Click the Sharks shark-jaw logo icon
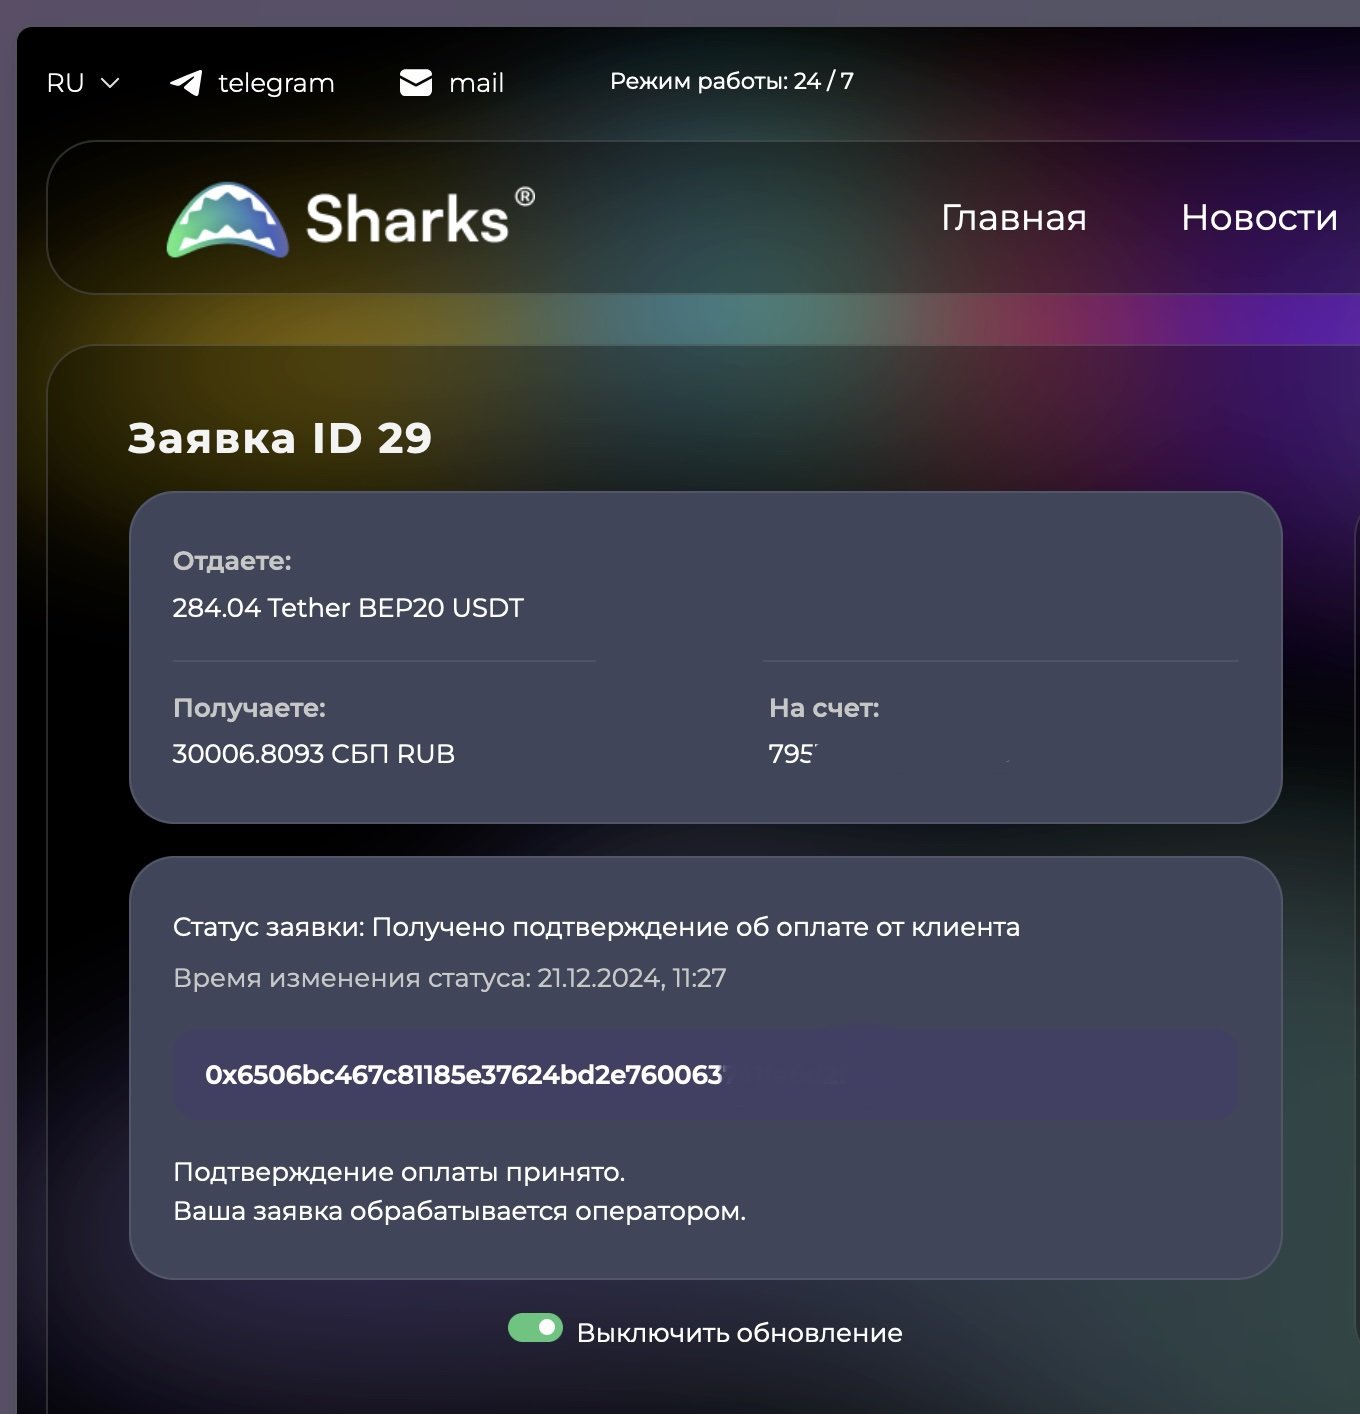 (228, 220)
